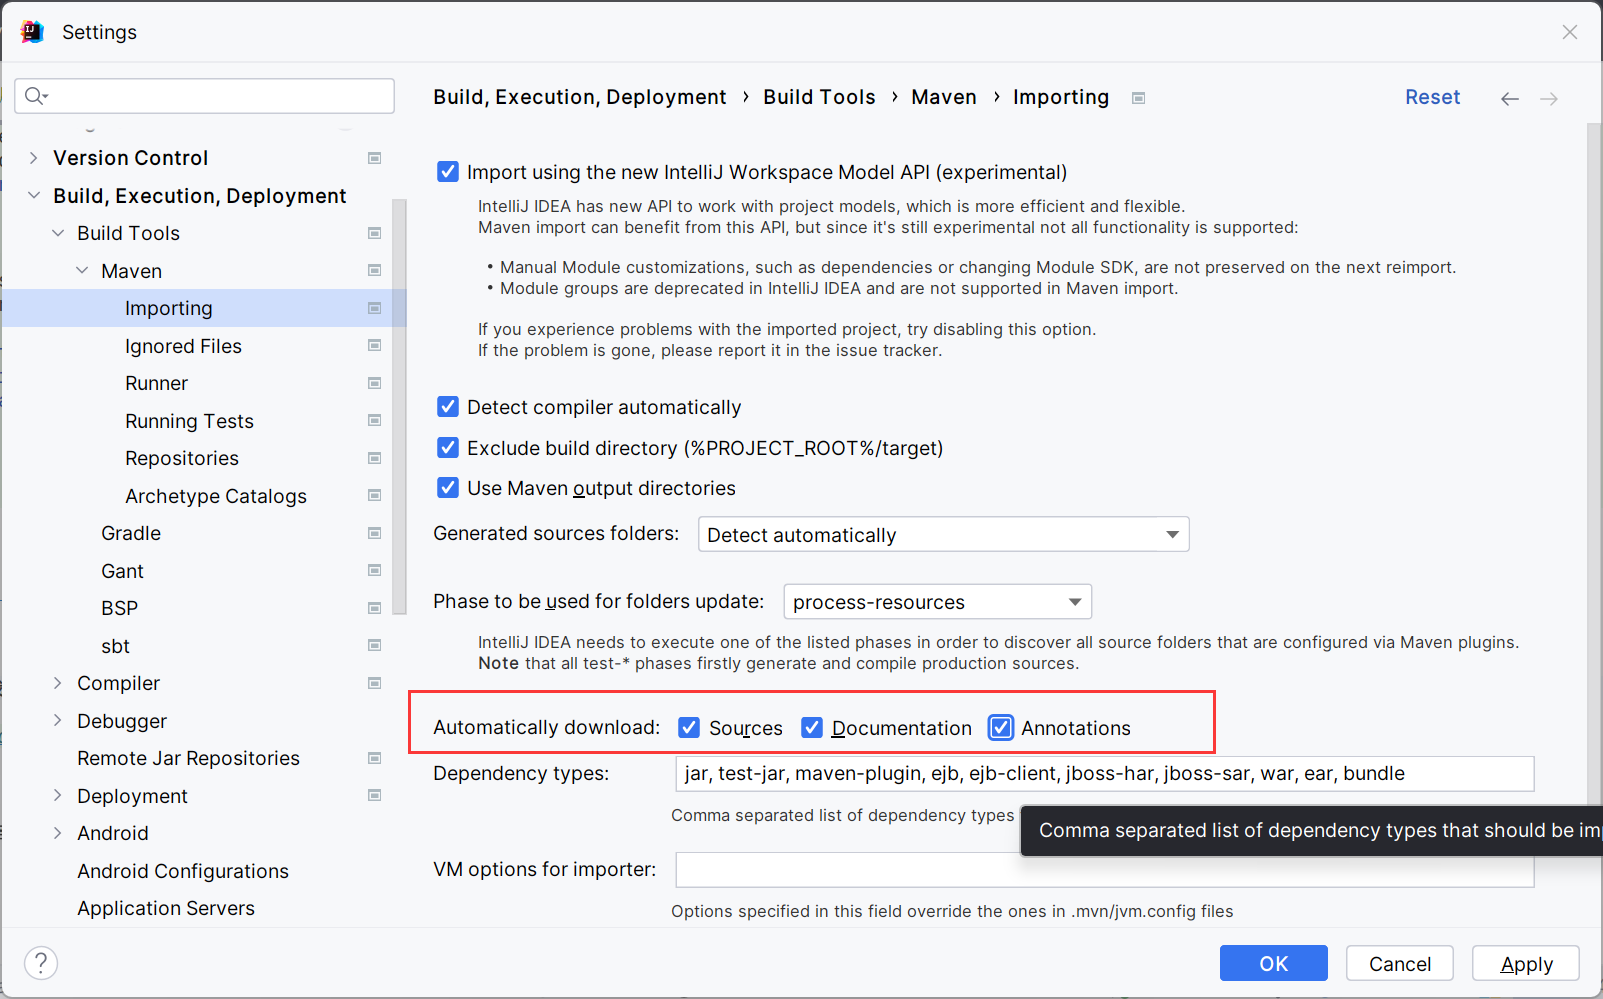Expand Android tree node

[58, 833]
